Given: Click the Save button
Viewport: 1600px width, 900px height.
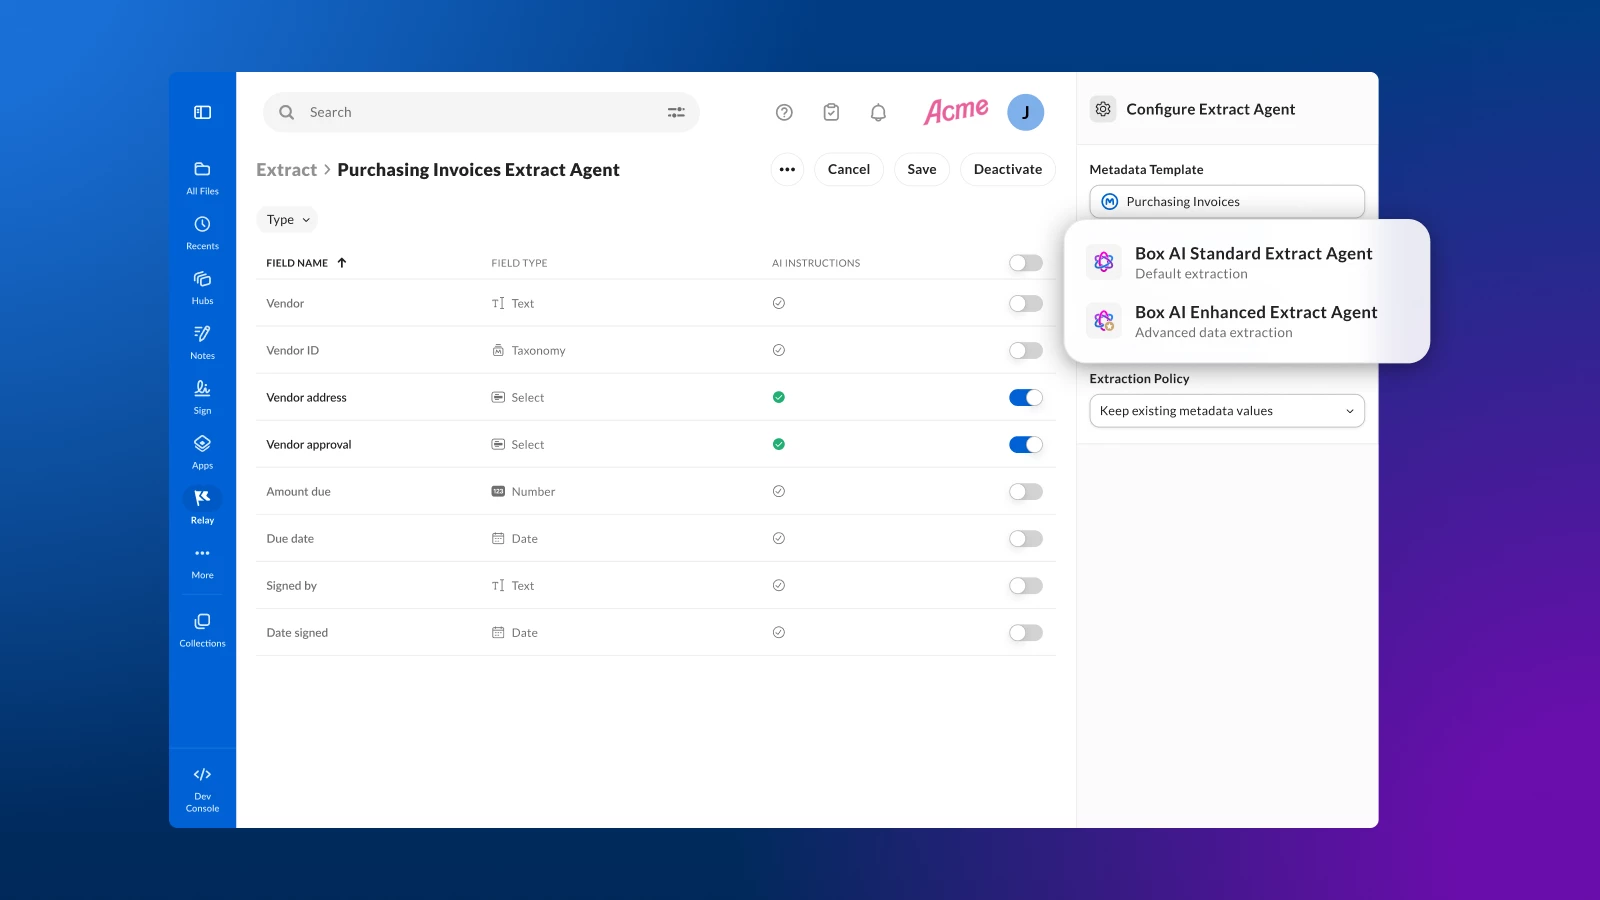Looking at the screenshot, I should [922, 169].
